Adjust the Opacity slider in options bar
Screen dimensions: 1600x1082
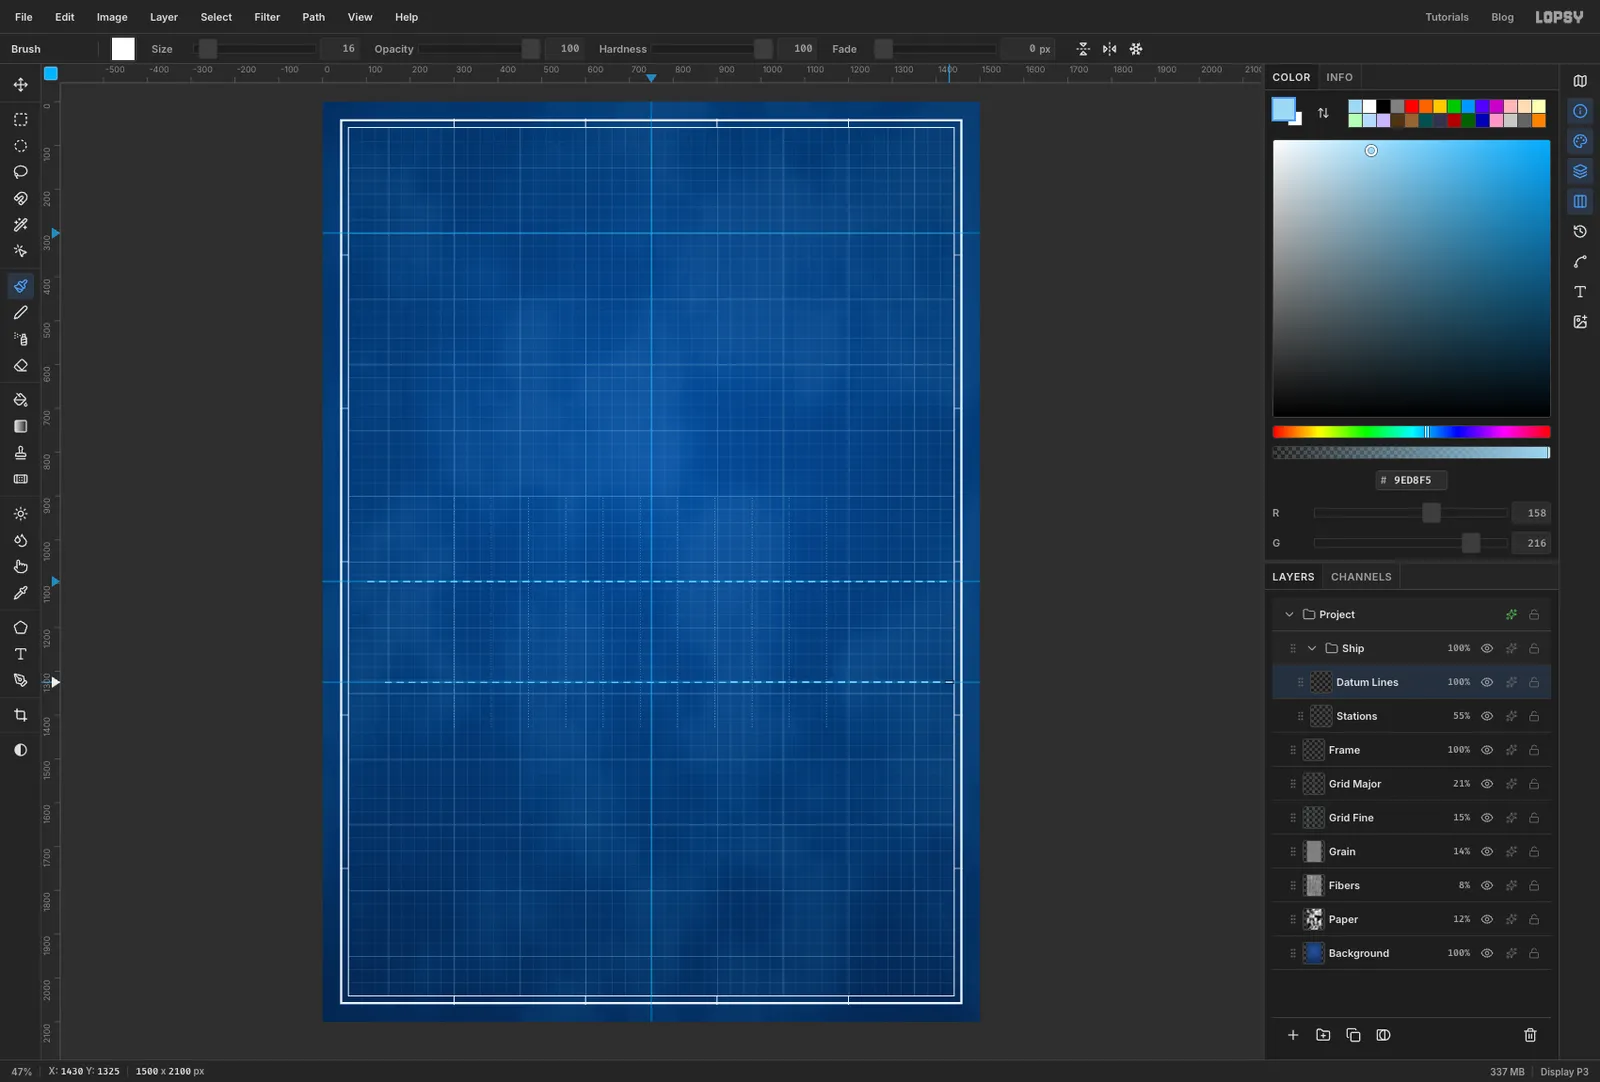481,49
